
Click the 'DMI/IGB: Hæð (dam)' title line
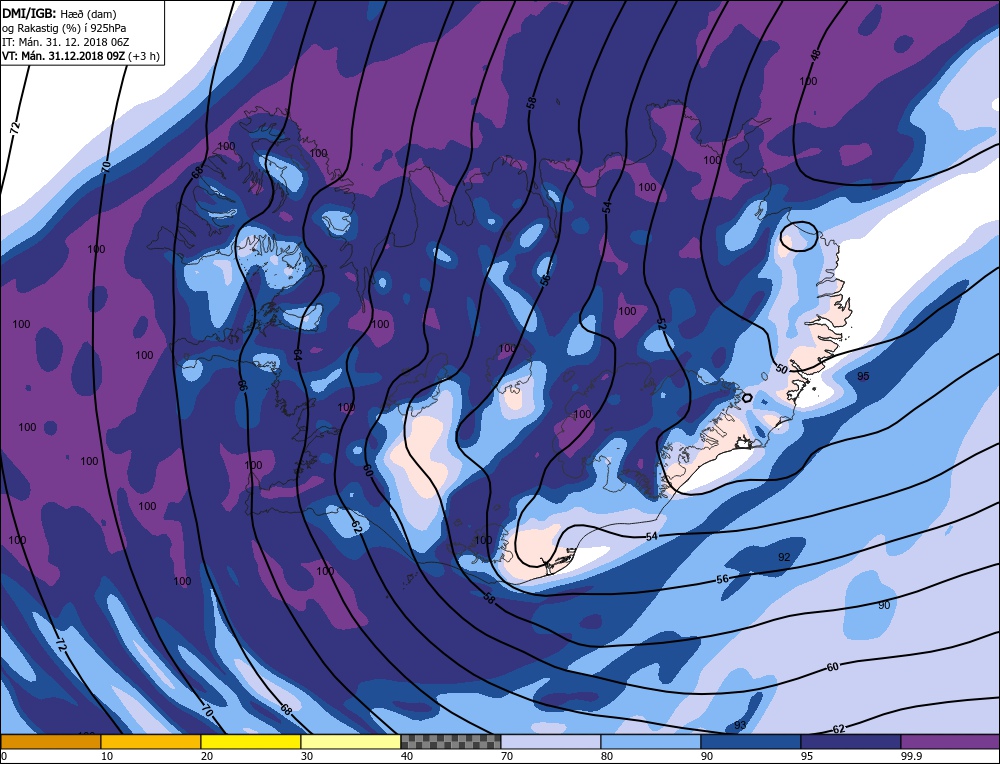click(59, 13)
